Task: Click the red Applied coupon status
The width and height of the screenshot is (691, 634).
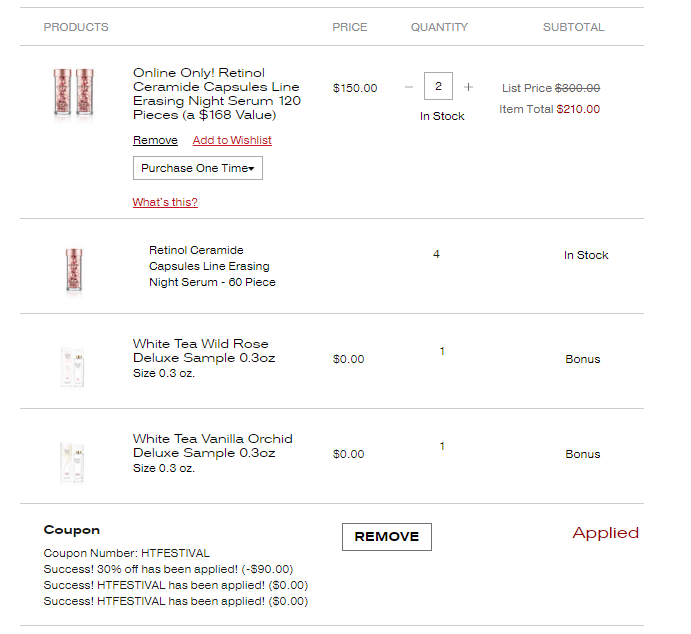Action: [606, 533]
